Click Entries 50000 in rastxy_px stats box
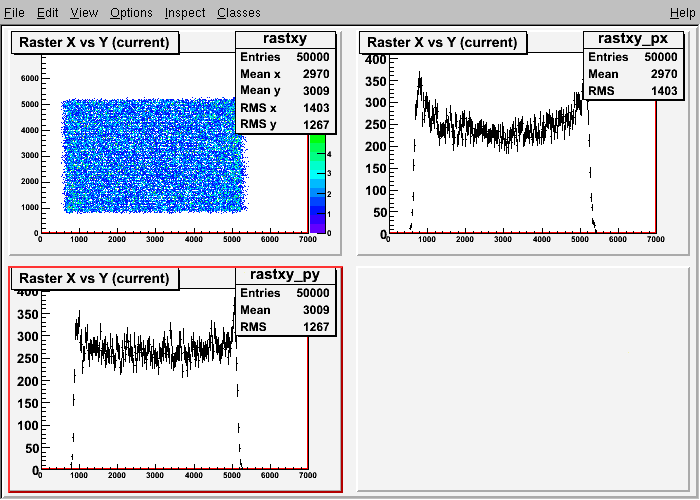The image size is (700, 500). click(633, 57)
